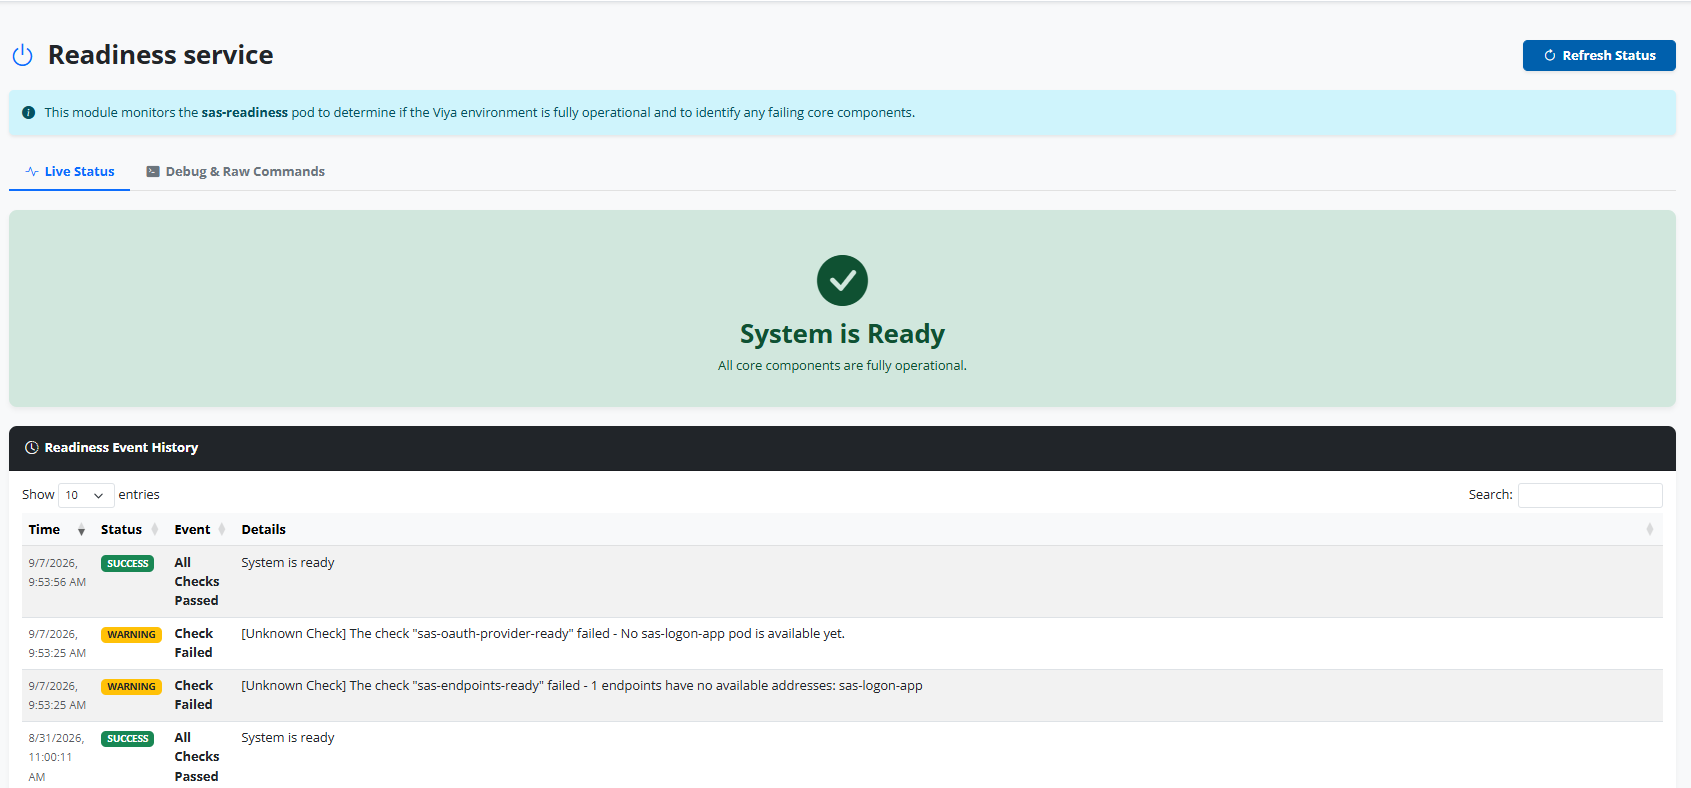Click the WARNING badge for sas-oauth-provider-ready failure
Image resolution: width=1691 pixels, height=788 pixels.
[131, 635]
